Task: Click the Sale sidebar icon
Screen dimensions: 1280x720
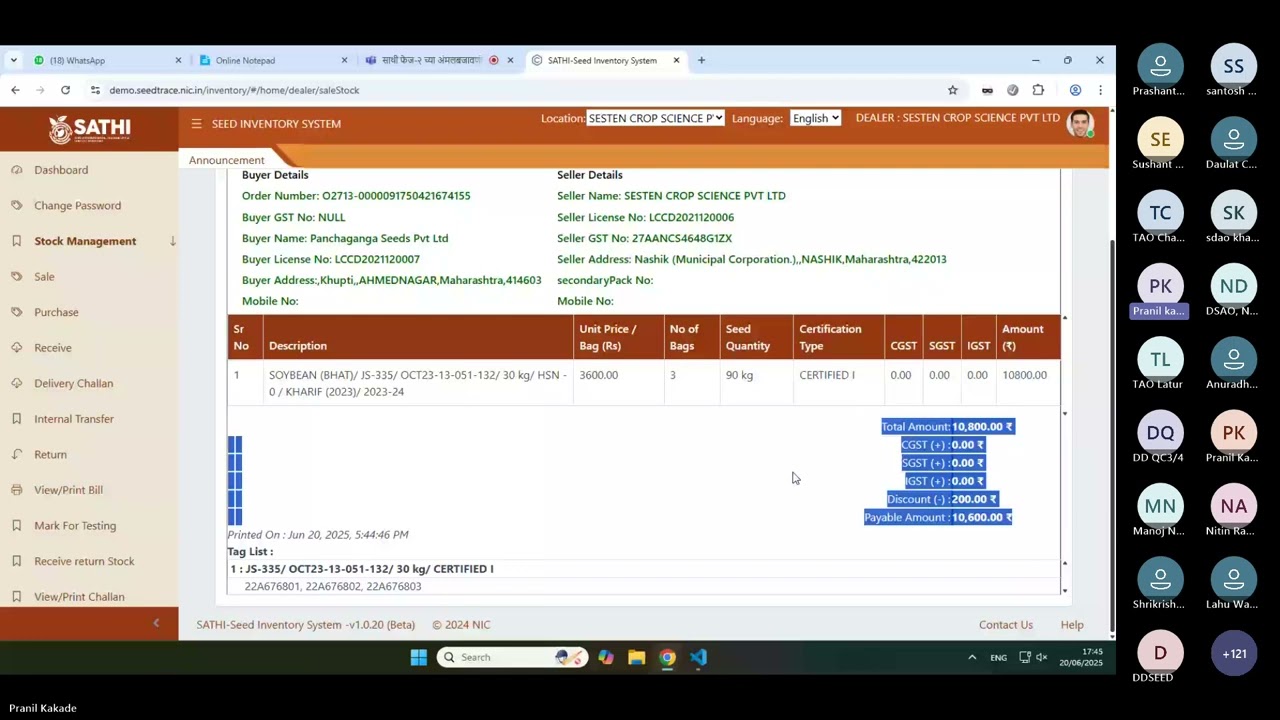Action: pos(17,277)
